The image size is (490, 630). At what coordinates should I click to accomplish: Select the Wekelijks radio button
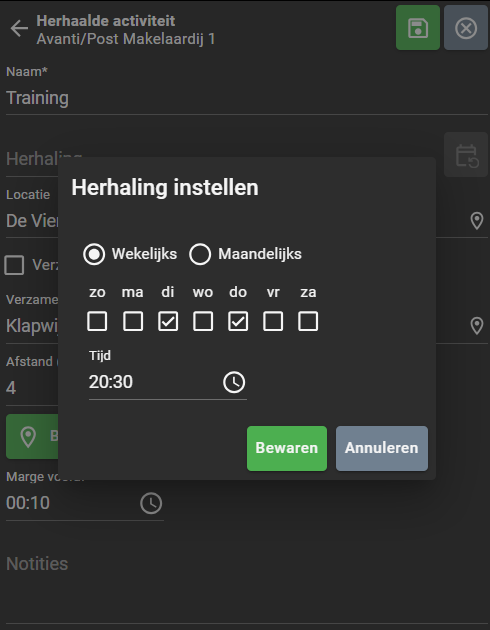[94, 254]
